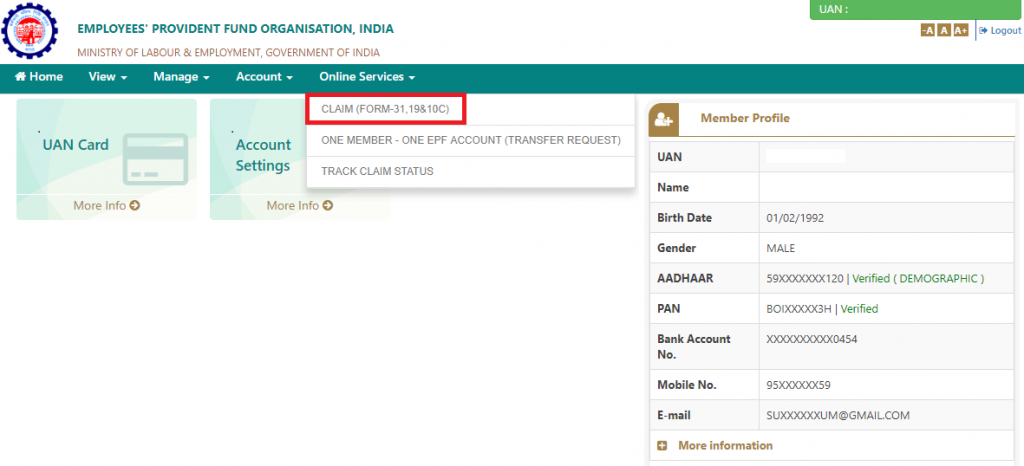Image resolution: width=1024 pixels, height=466 pixels.
Task: Open the View dropdown menu
Action: click(x=108, y=77)
